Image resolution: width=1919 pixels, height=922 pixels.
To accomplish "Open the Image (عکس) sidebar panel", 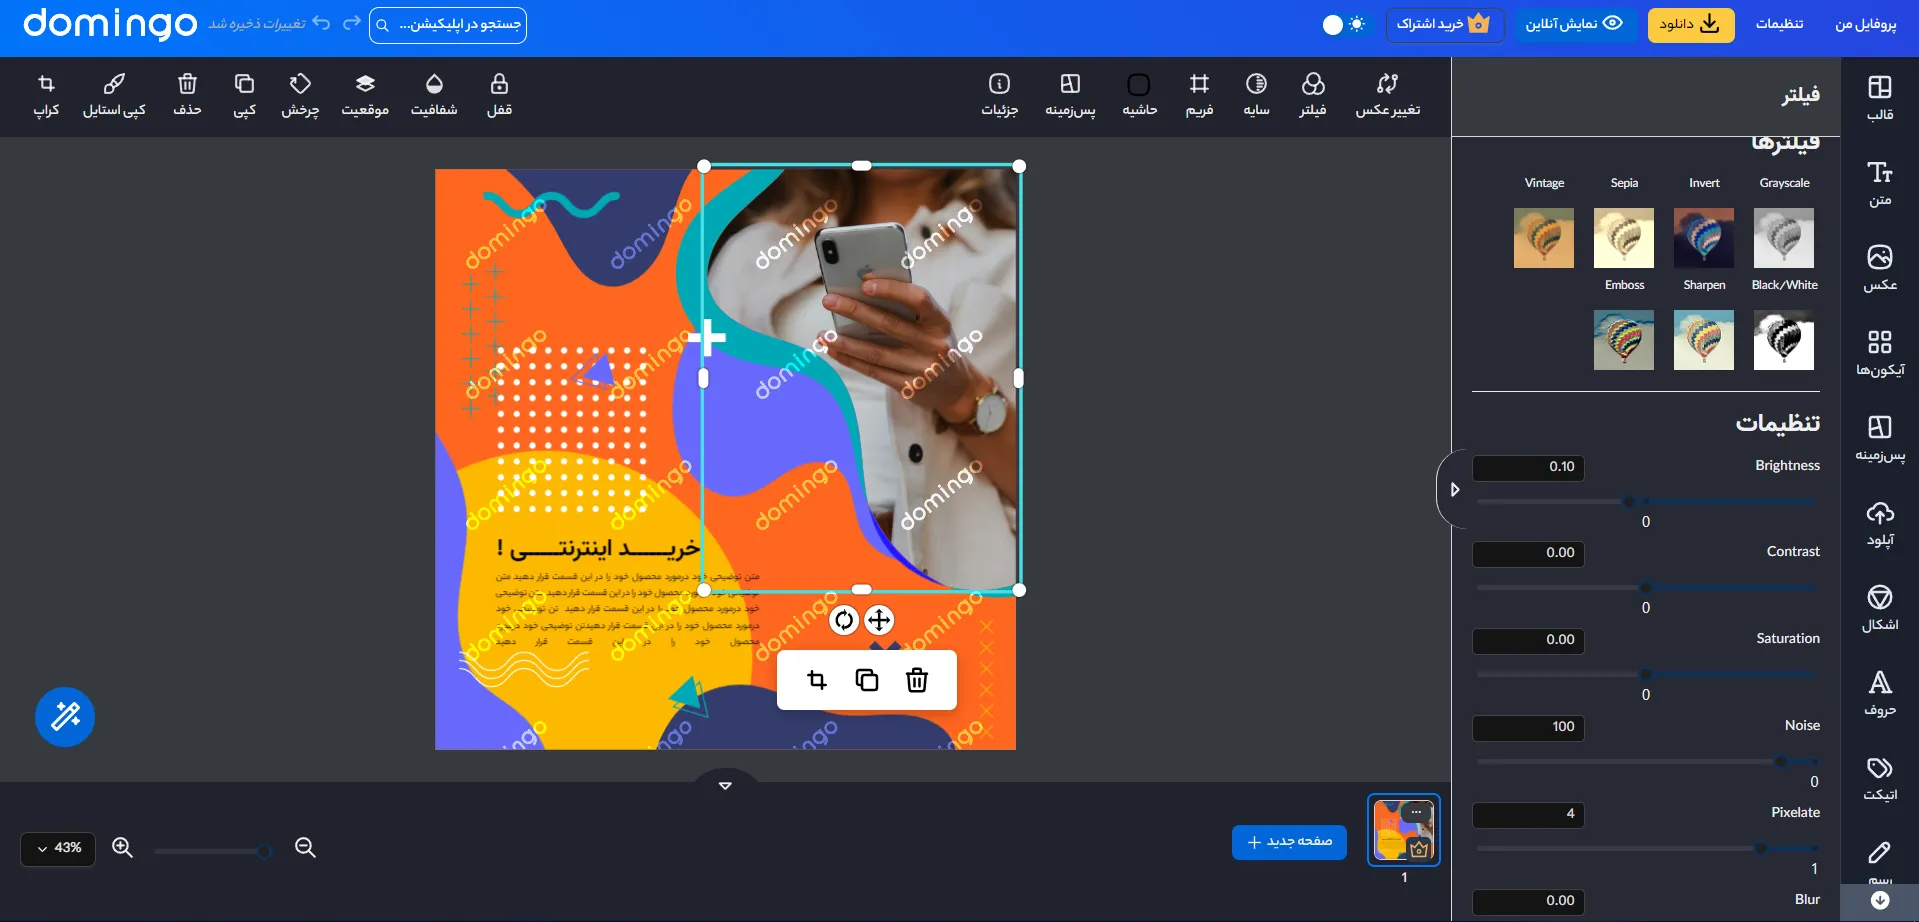I will (x=1880, y=269).
